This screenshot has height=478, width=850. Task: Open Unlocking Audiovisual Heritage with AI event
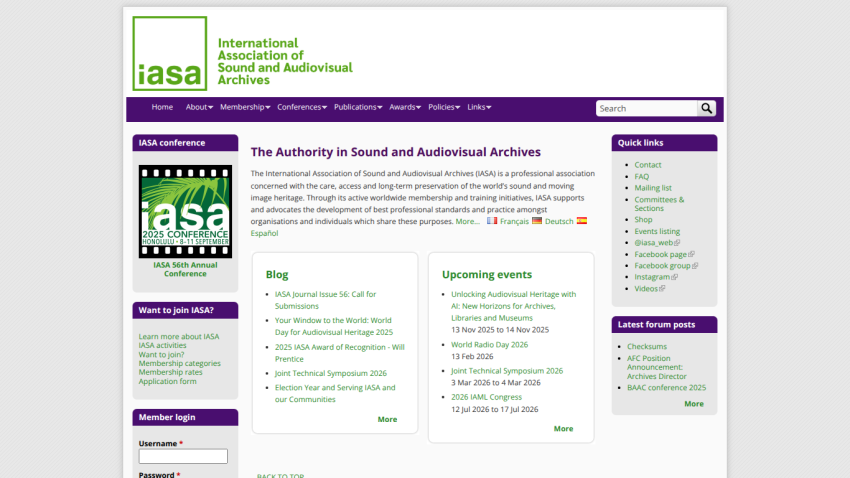click(x=513, y=306)
